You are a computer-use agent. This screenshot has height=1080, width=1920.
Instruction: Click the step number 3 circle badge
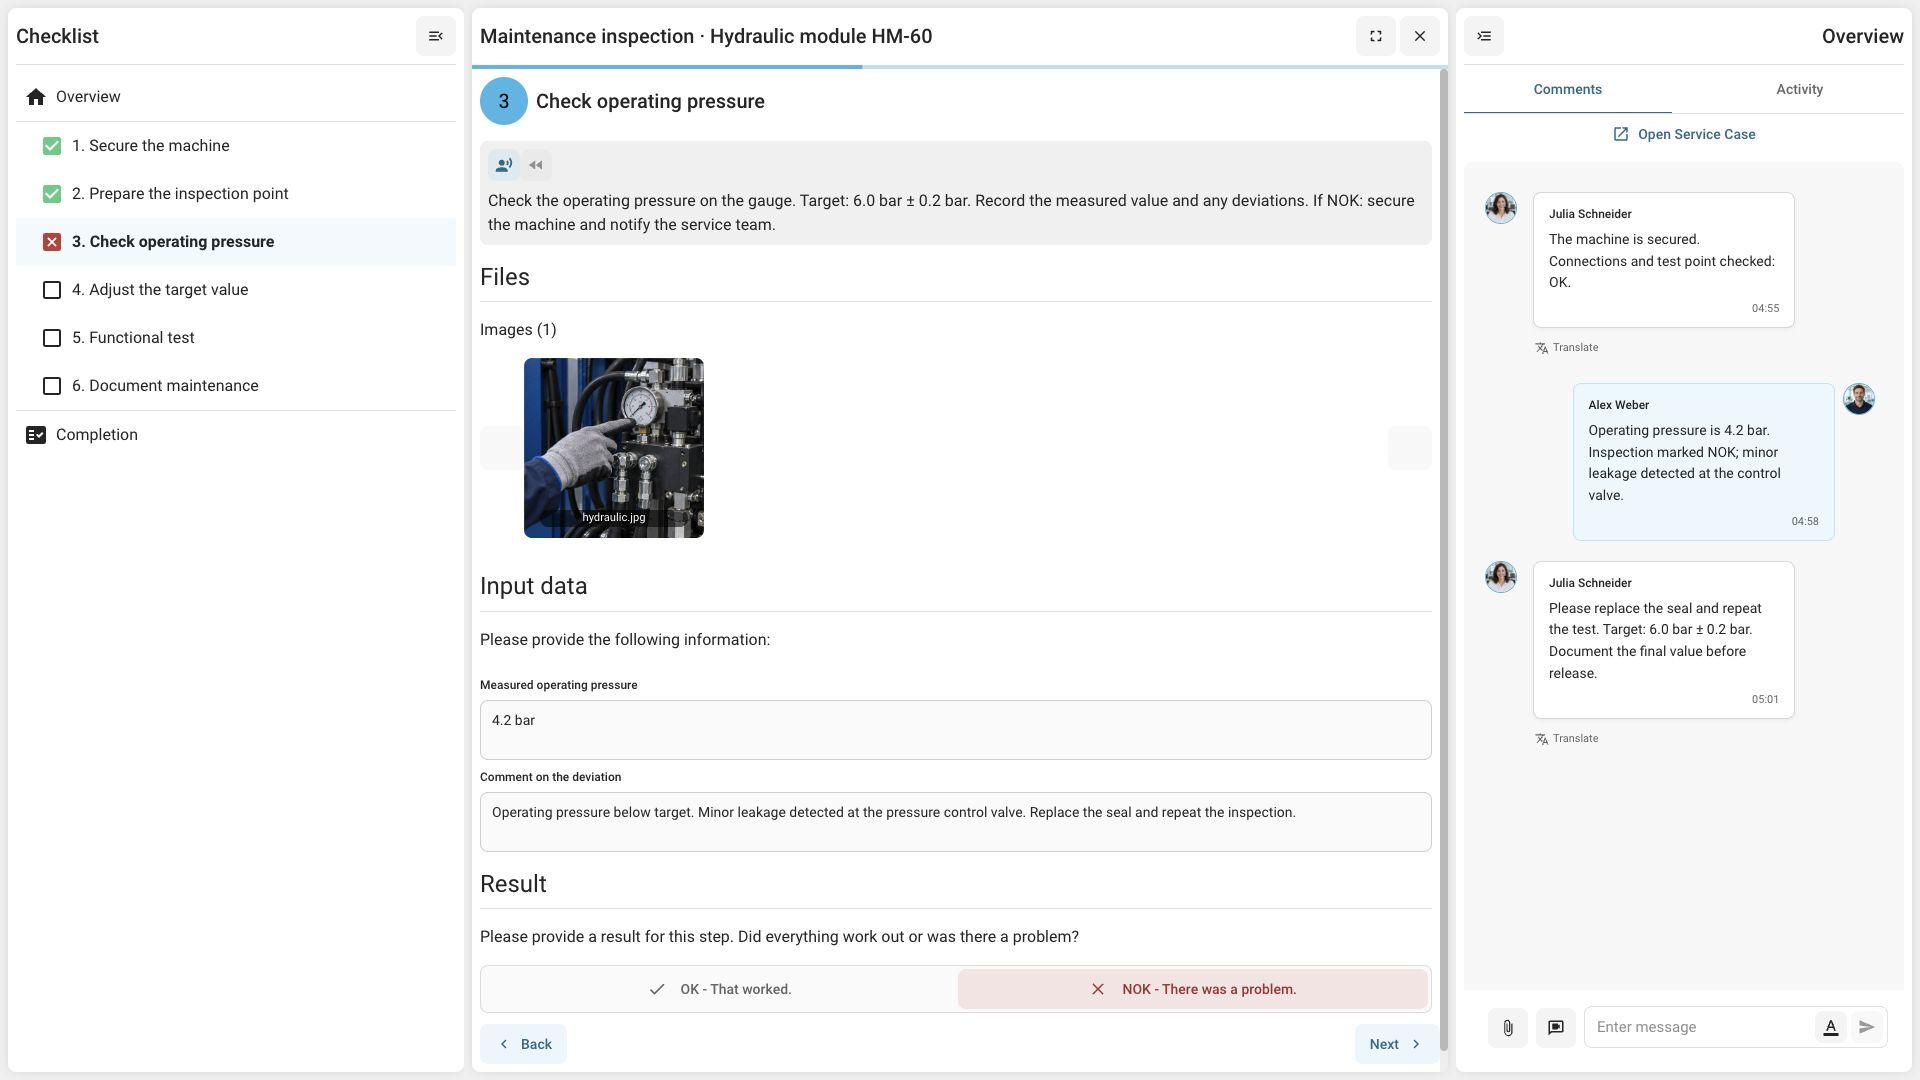coord(504,101)
